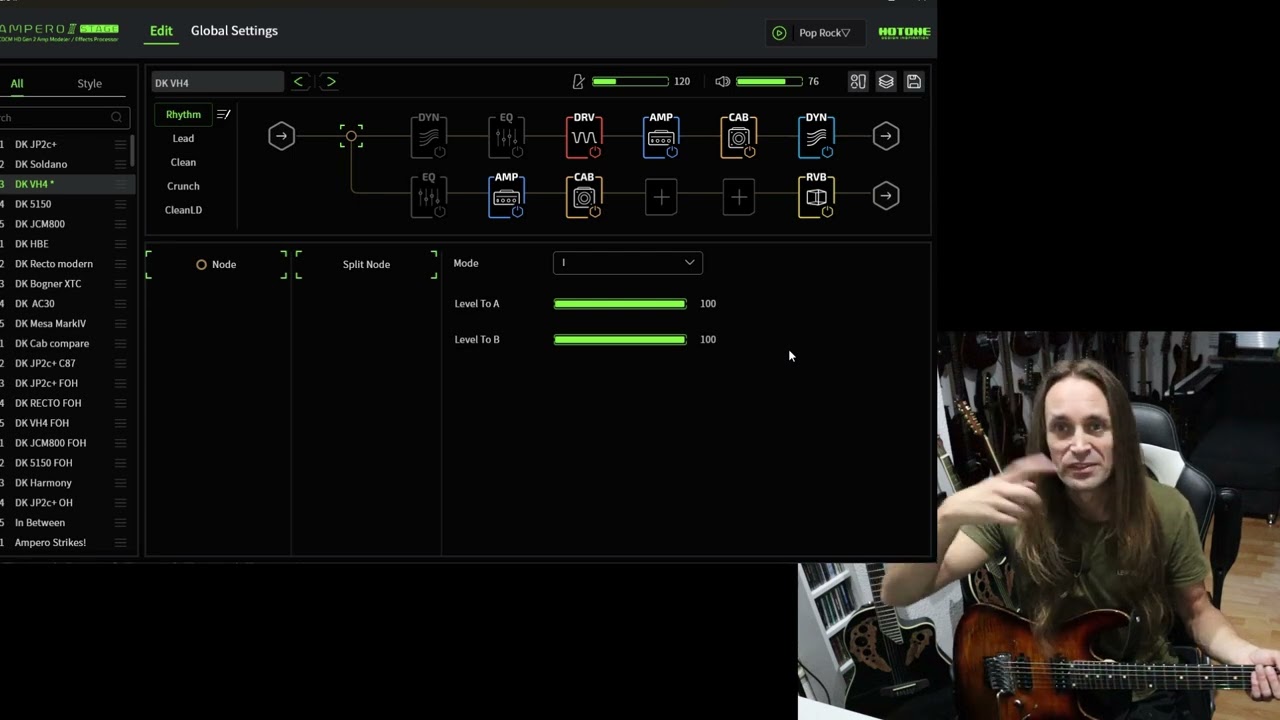Go to previous preset arrow
Screen dimensions: 1280x720
pos(298,82)
